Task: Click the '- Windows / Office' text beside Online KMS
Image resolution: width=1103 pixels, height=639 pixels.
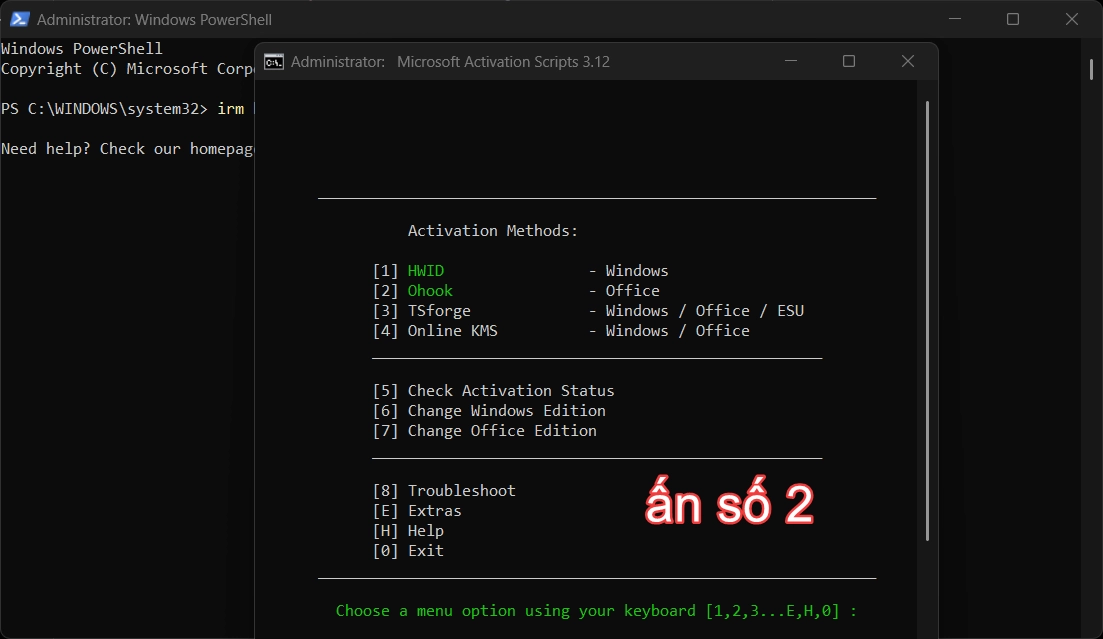Action: (669, 331)
